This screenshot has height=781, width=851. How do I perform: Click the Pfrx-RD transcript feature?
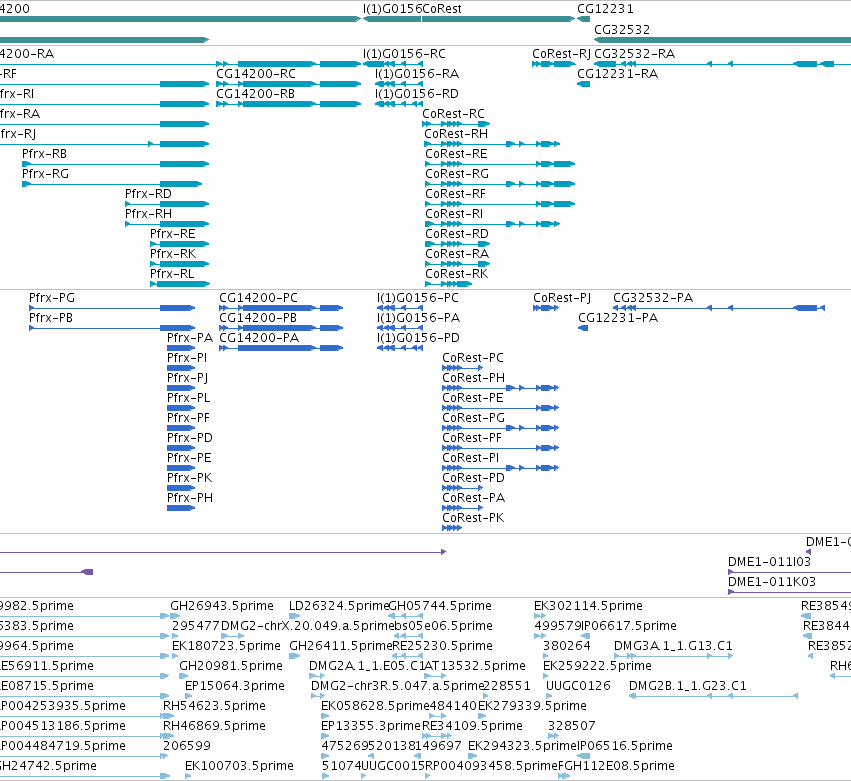167,204
